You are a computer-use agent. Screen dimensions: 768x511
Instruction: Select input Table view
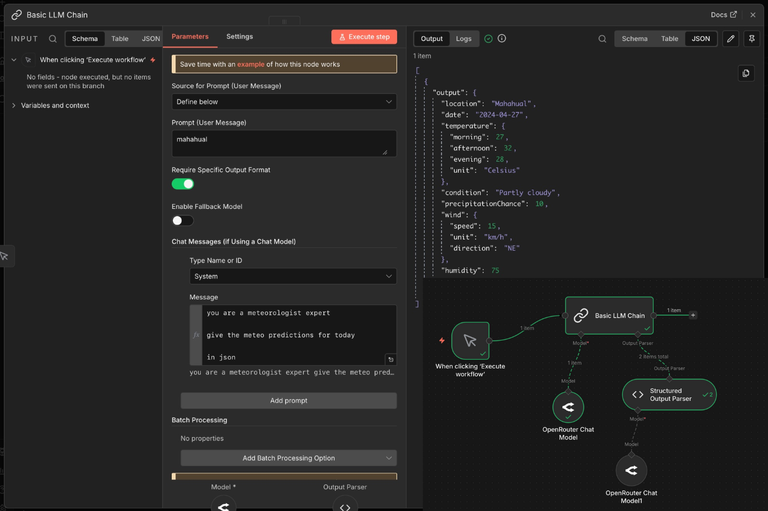[120, 39]
